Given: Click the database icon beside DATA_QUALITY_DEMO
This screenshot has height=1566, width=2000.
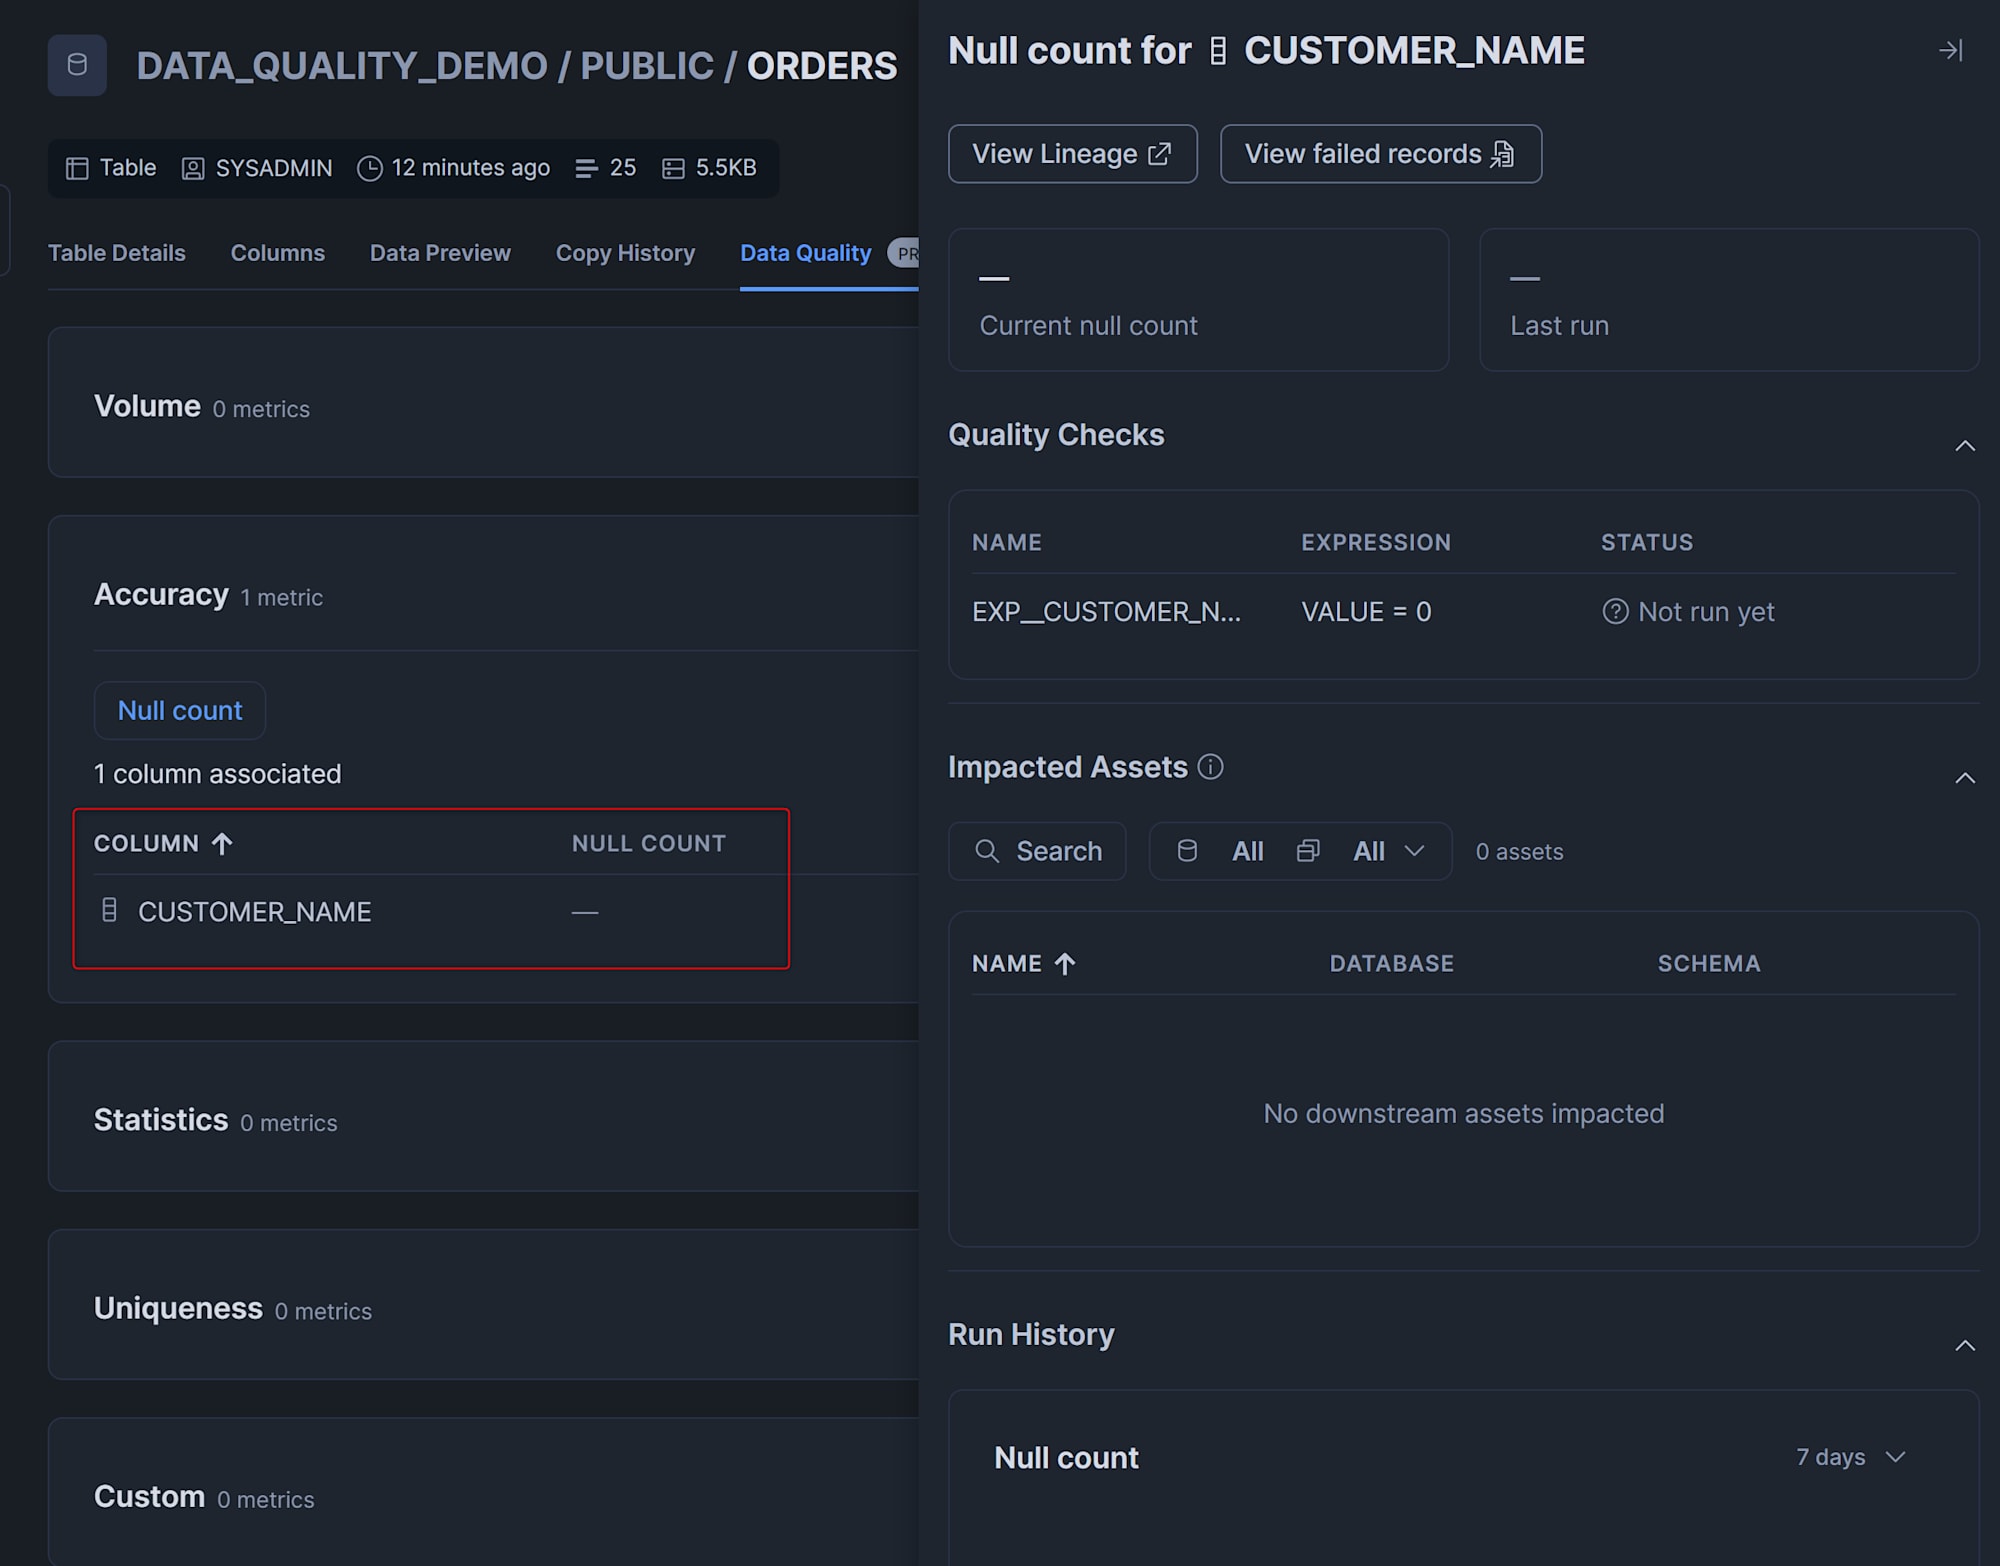Looking at the screenshot, I should click(77, 66).
